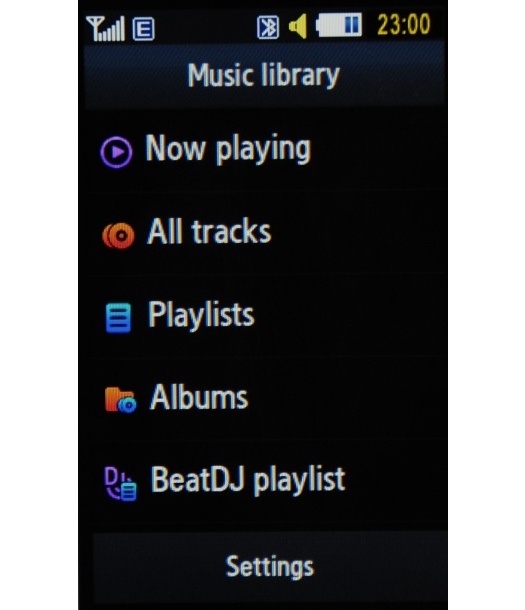Tap the EDGE network E icon
Viewport: 525px width, 610px height.
(144, 29)
